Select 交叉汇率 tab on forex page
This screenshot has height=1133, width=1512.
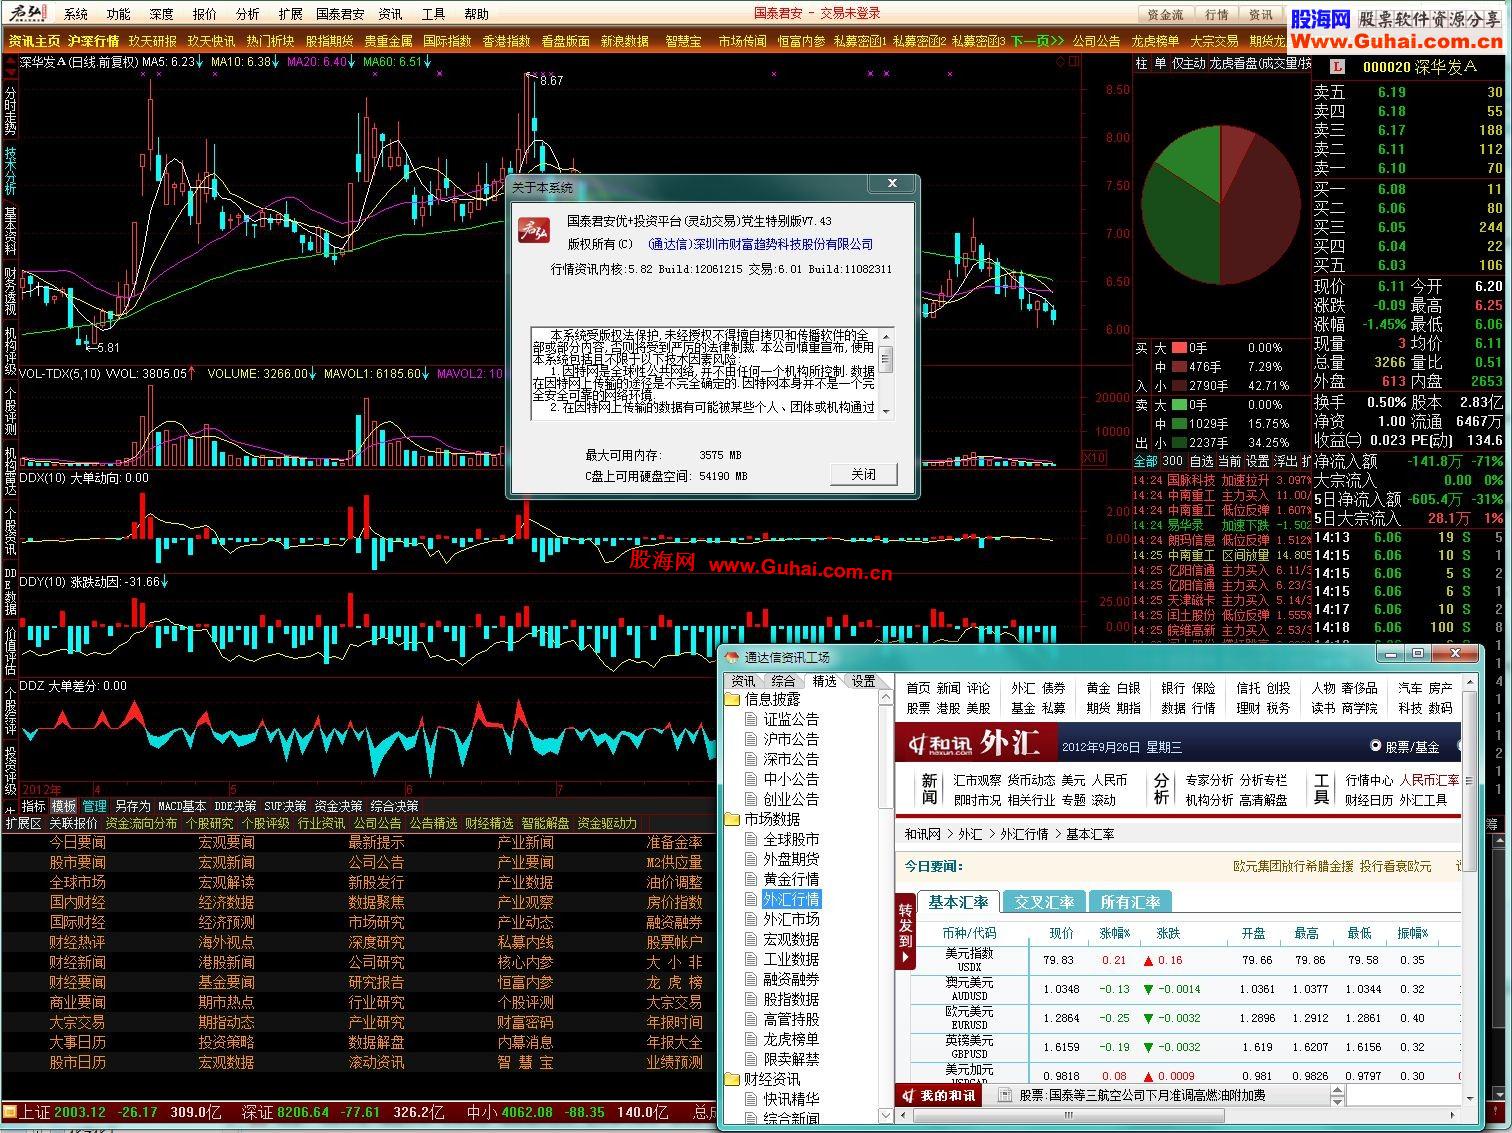coord(1044,902)
